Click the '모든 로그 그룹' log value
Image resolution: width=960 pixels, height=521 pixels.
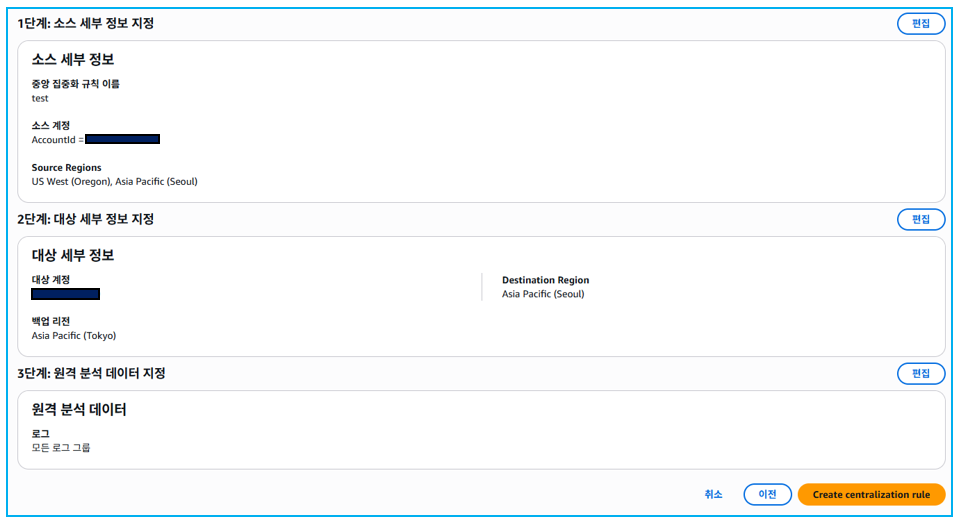point(61,447)
